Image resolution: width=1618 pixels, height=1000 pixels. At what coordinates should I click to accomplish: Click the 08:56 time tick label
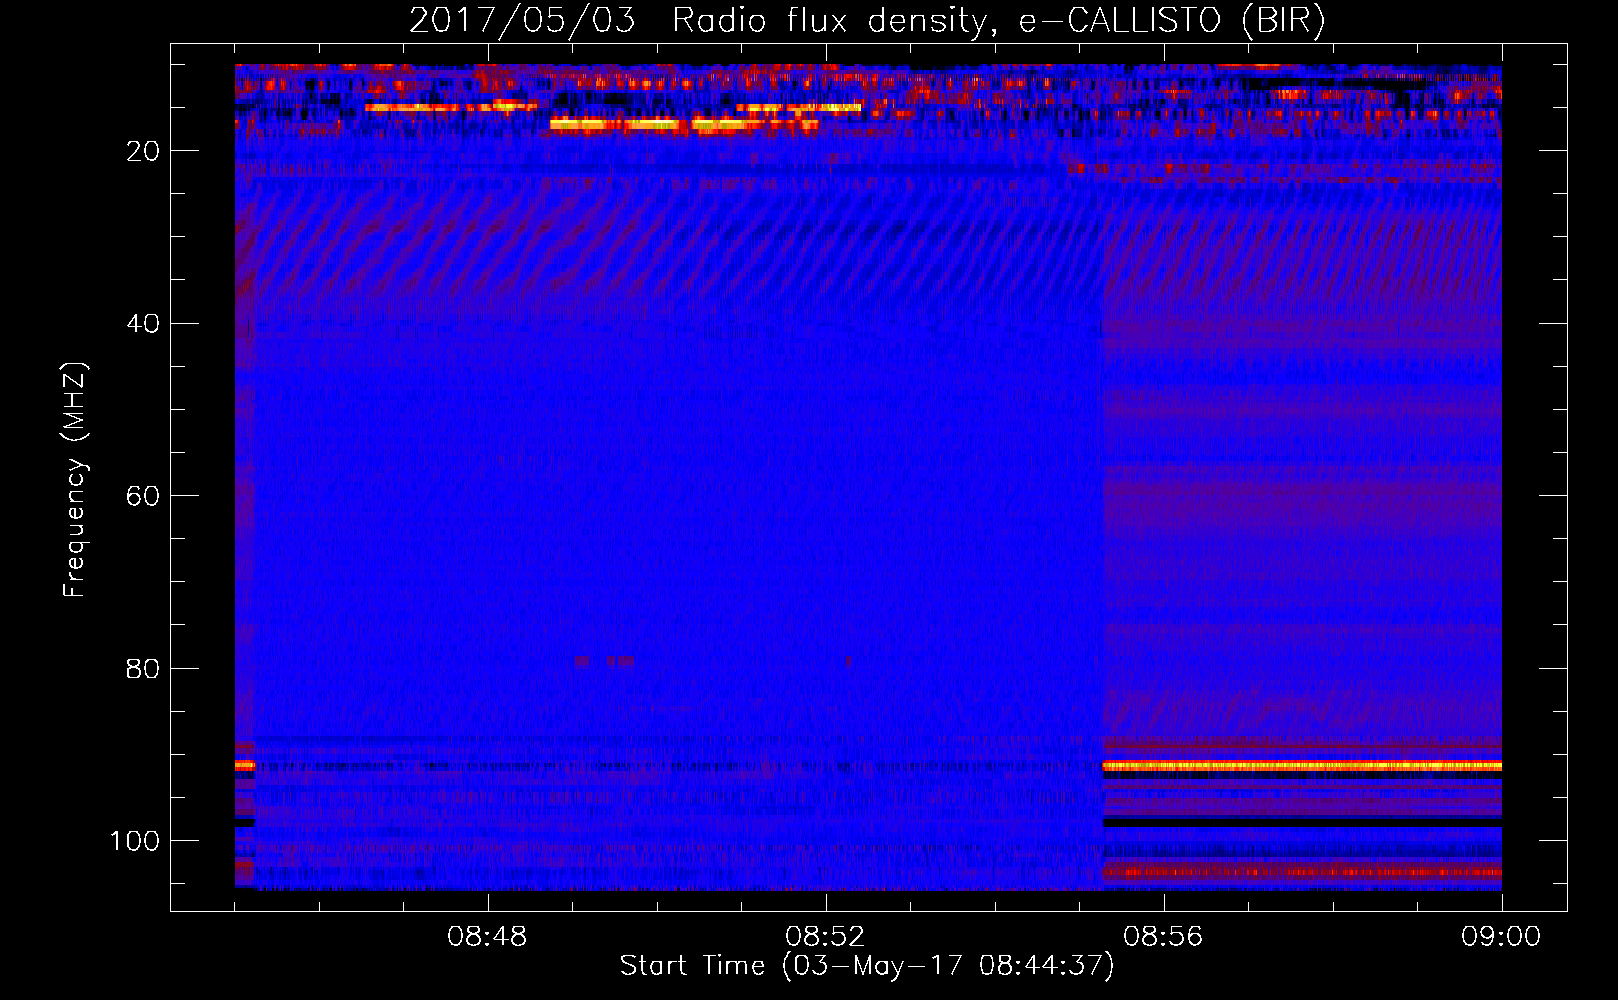pyautogui.click(x=1163, y=937)
